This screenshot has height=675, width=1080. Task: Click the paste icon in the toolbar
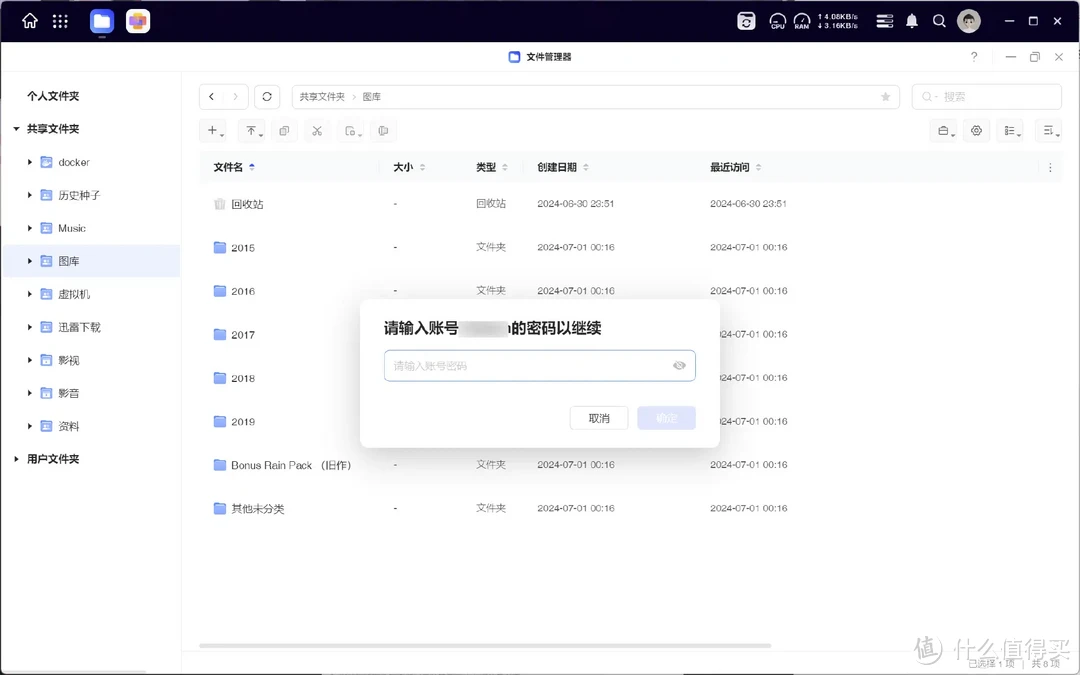click(352, 130)
